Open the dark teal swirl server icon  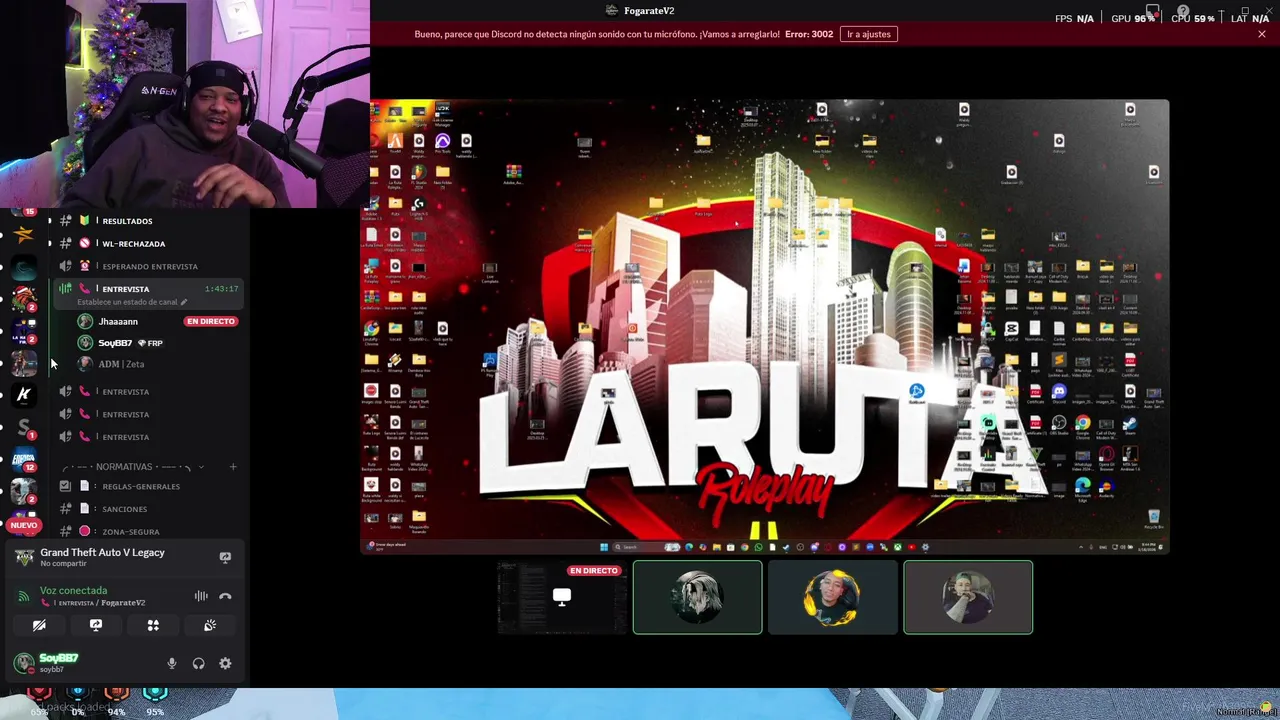(x=24, y=267)
